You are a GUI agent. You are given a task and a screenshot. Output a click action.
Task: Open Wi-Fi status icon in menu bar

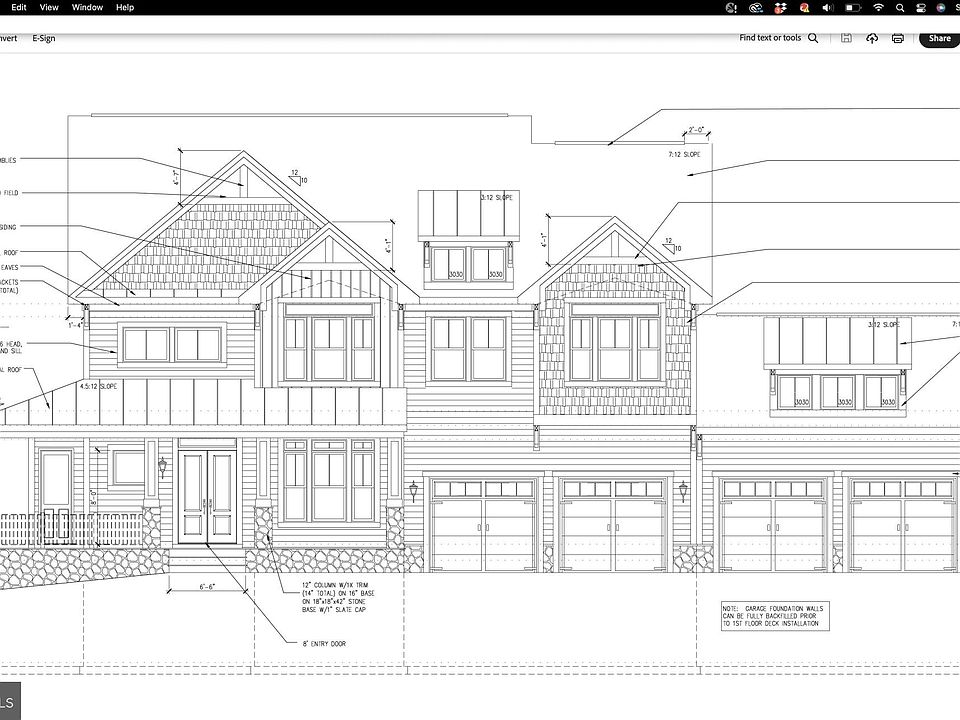point(878,7)
